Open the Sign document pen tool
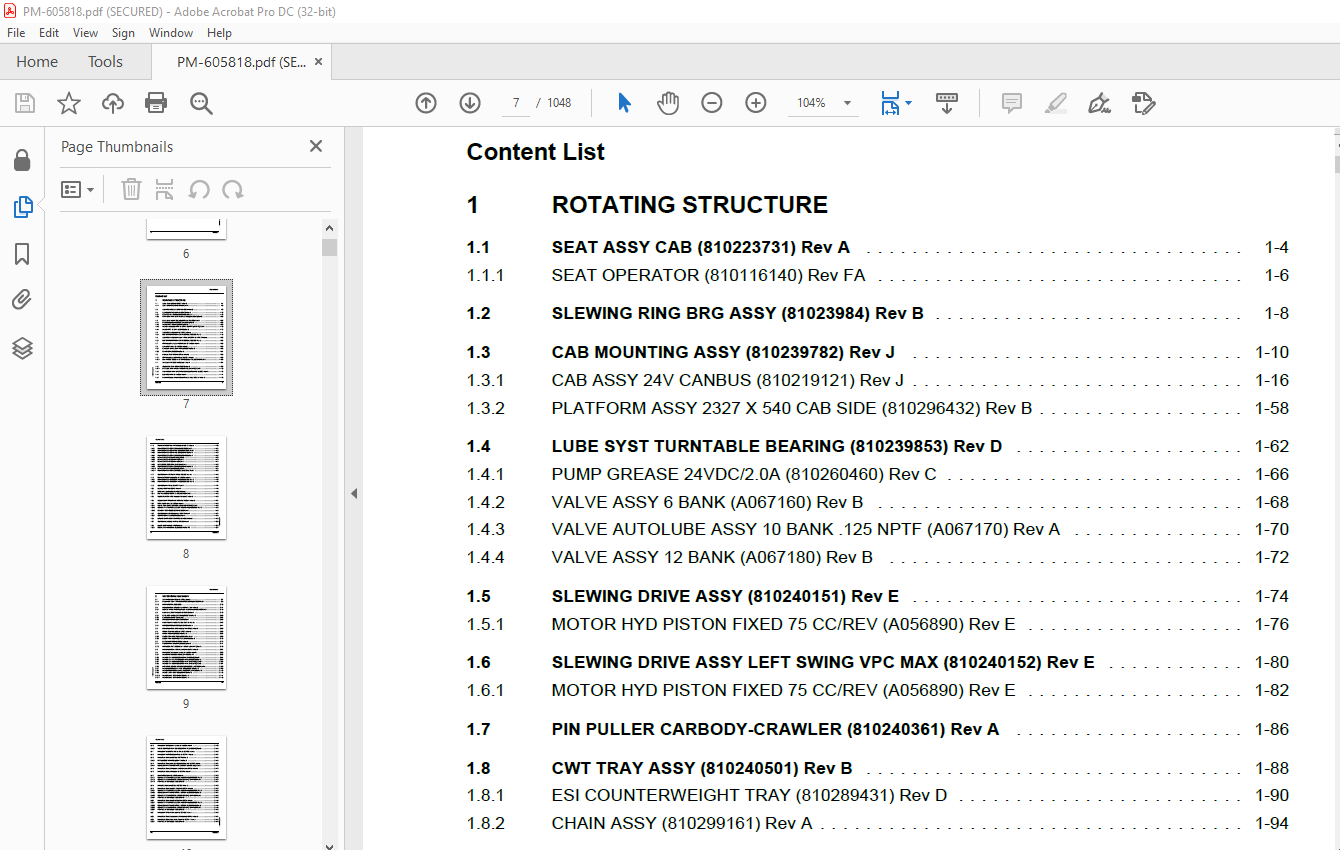 click(x=1100, y=103)
